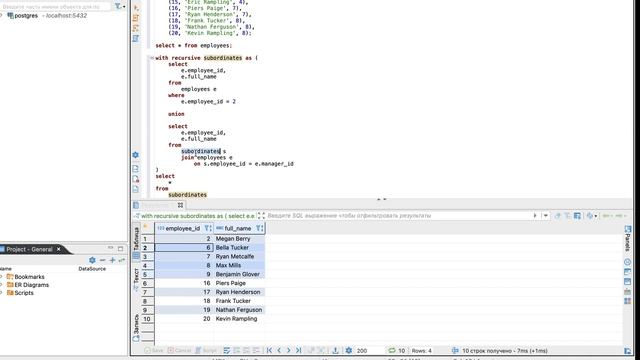Go to previous row page arrow

tap(279, 350)
